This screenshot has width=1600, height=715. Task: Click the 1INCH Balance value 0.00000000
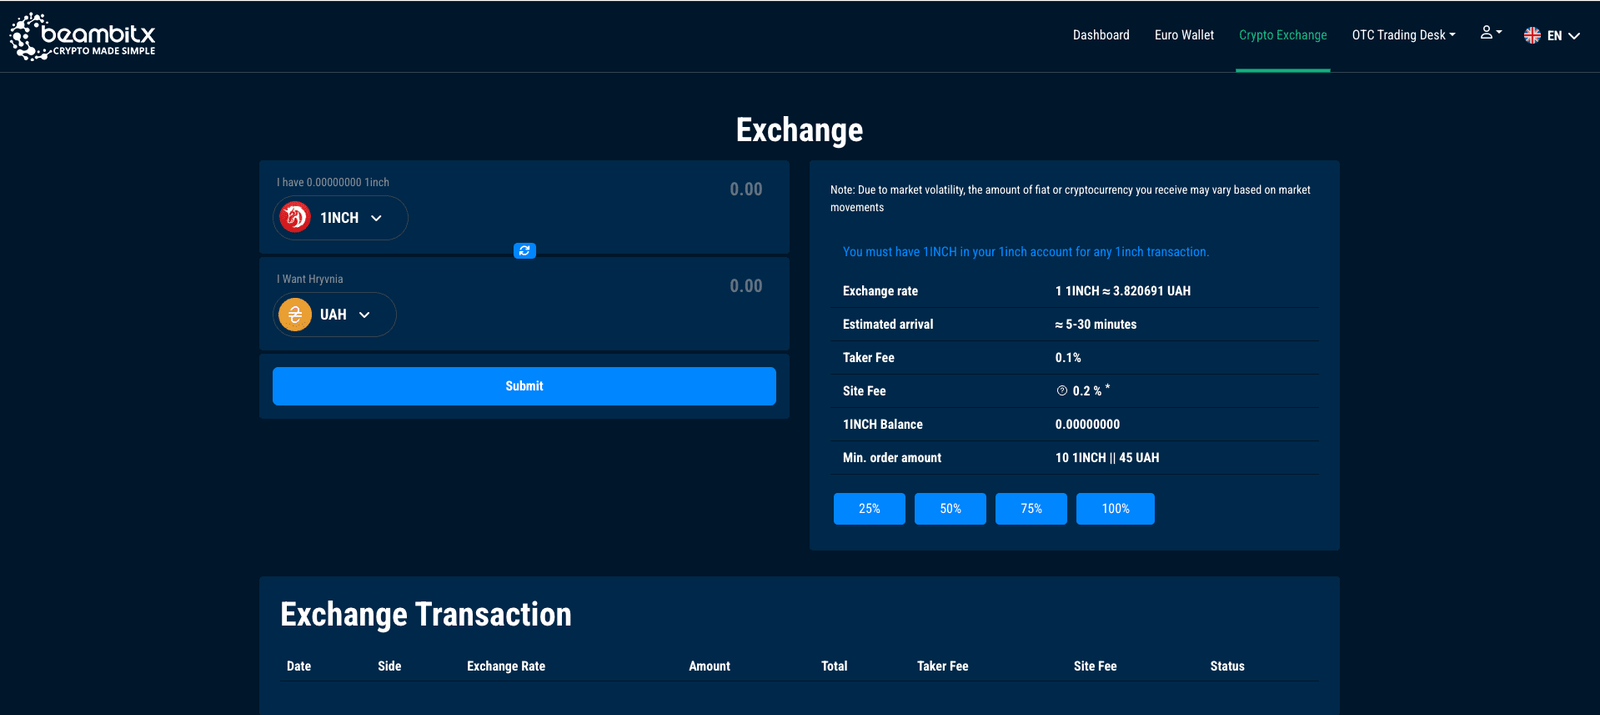click(1088, 425)
